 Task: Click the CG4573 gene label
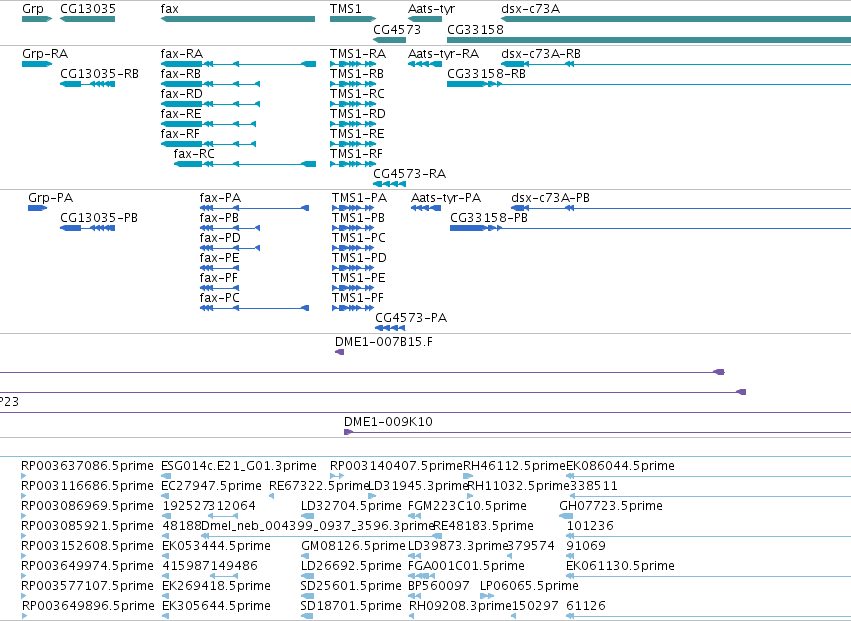[x=397, y=29]
